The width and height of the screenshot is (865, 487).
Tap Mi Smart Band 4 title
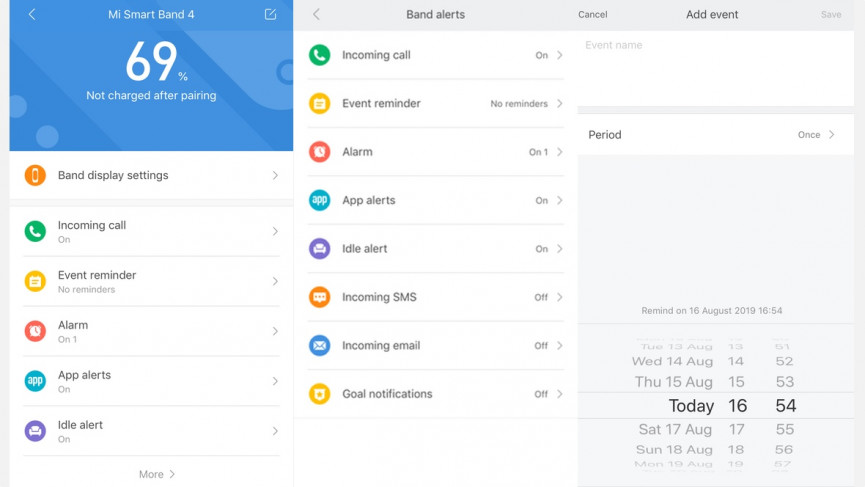[151, 14]
